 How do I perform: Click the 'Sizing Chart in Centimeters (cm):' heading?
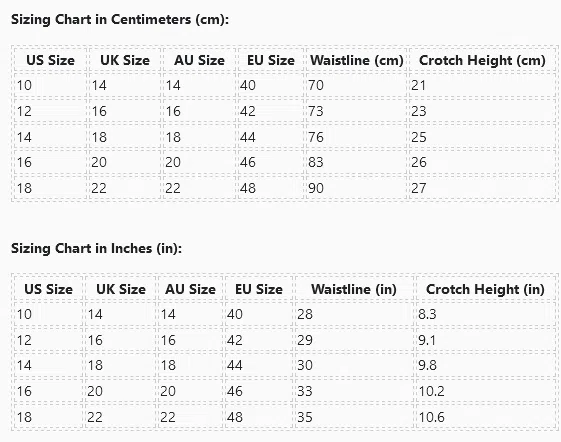[120, 19]
